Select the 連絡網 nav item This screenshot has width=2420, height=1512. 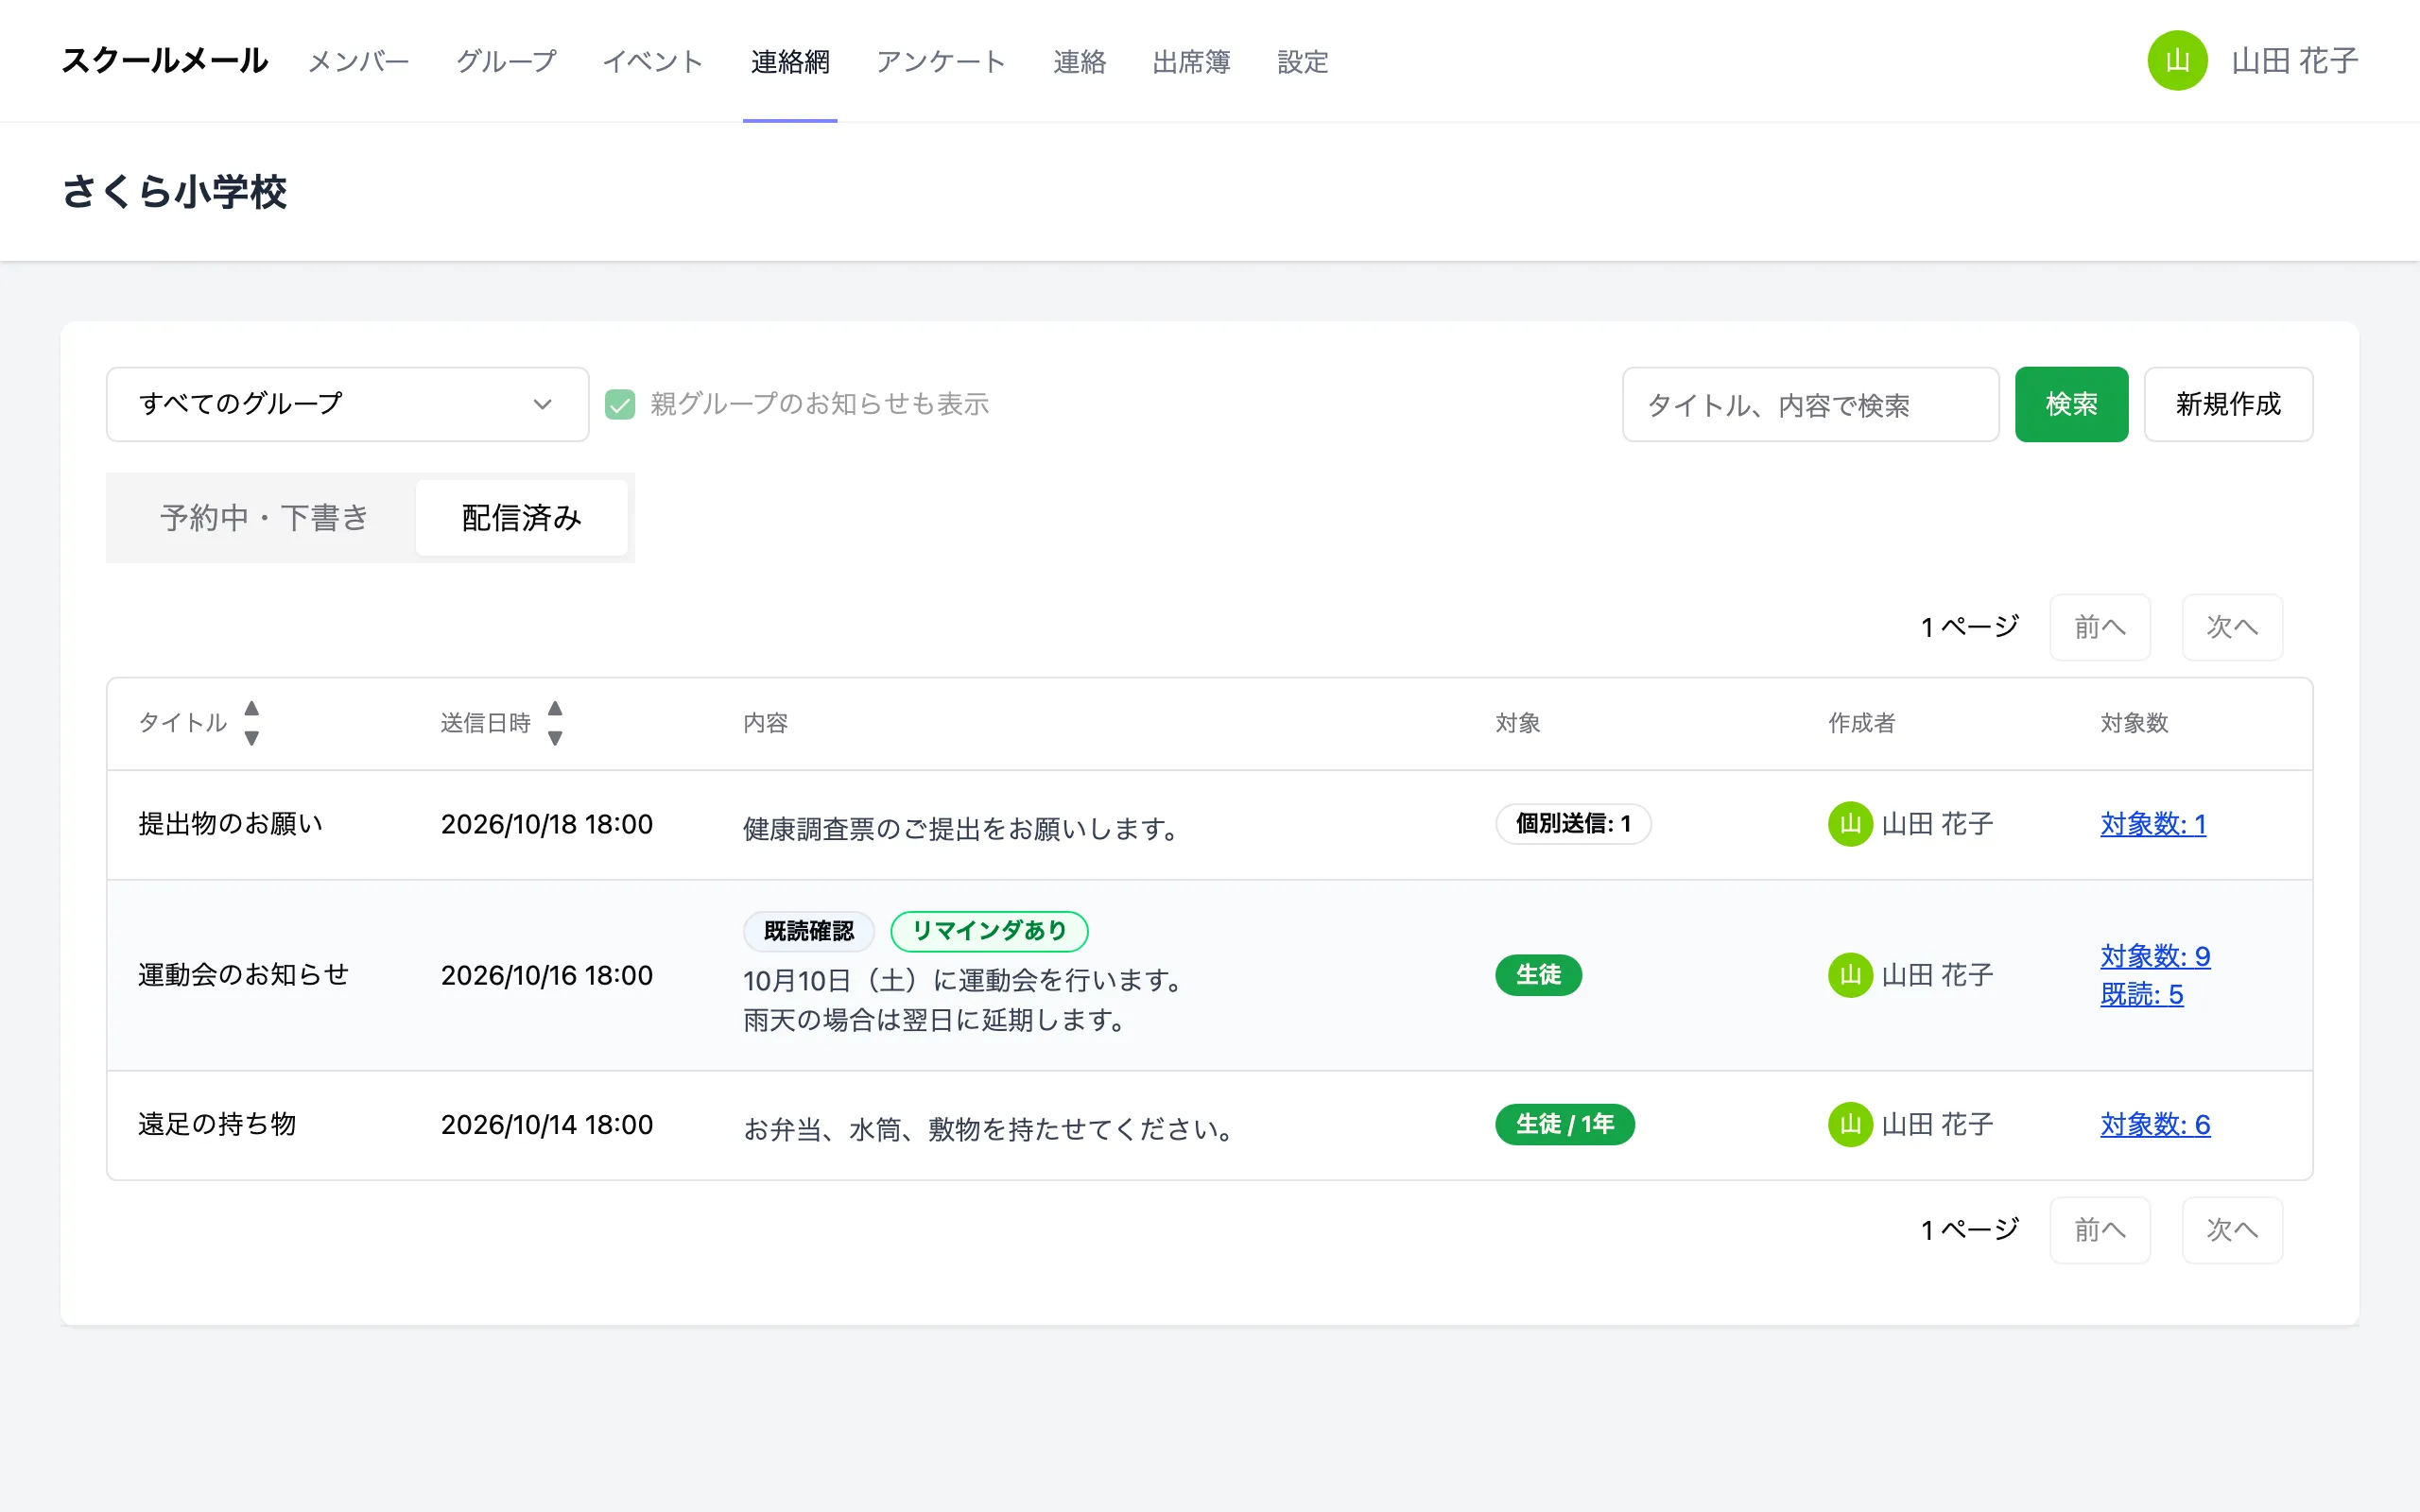(790, 62)
